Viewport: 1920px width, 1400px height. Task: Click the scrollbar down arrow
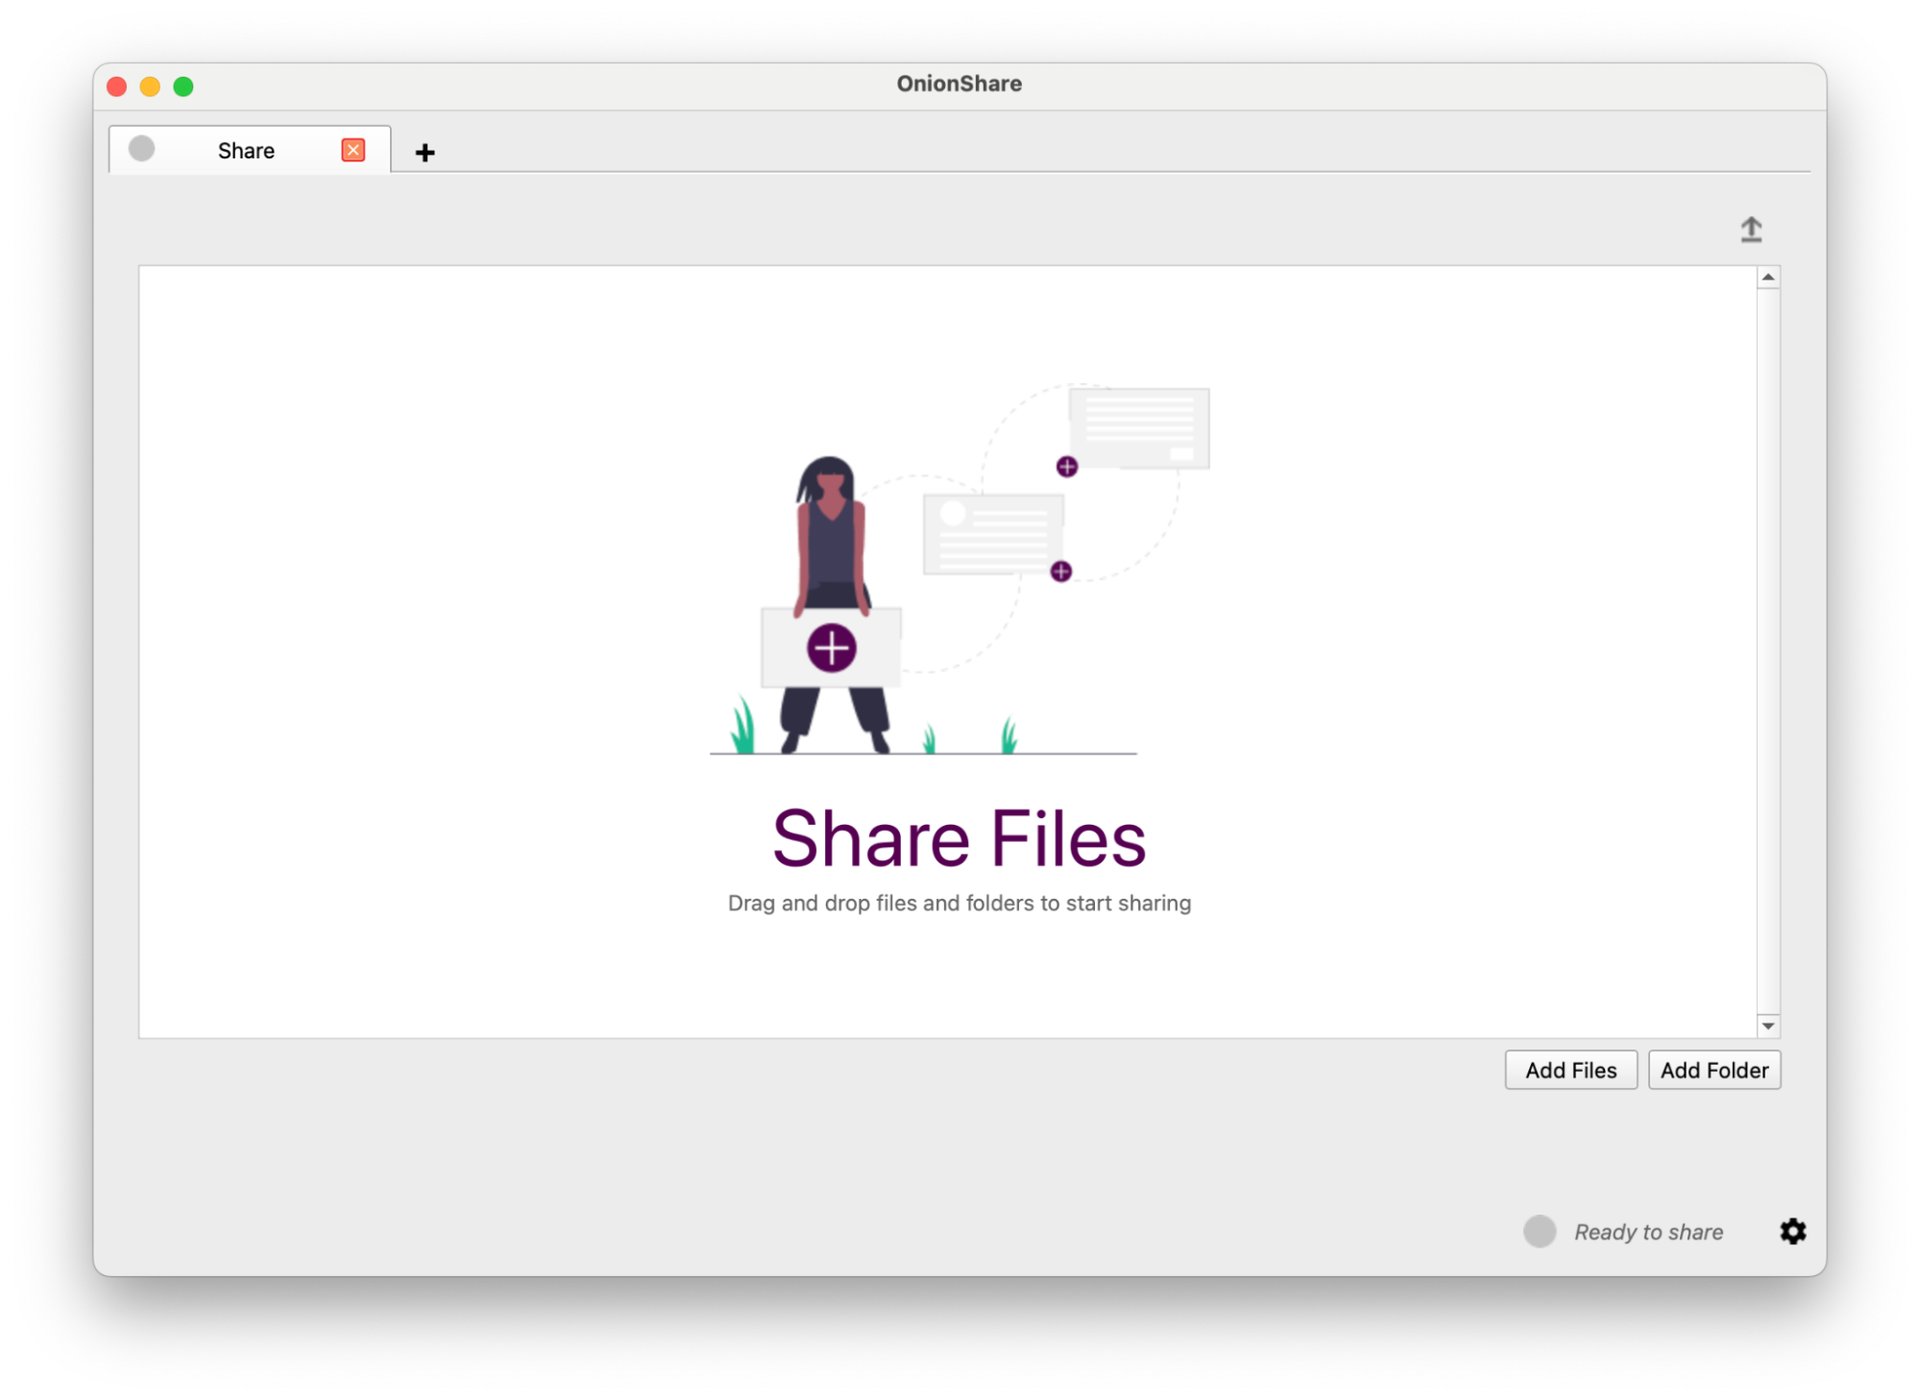[x=1768, y=1026]
